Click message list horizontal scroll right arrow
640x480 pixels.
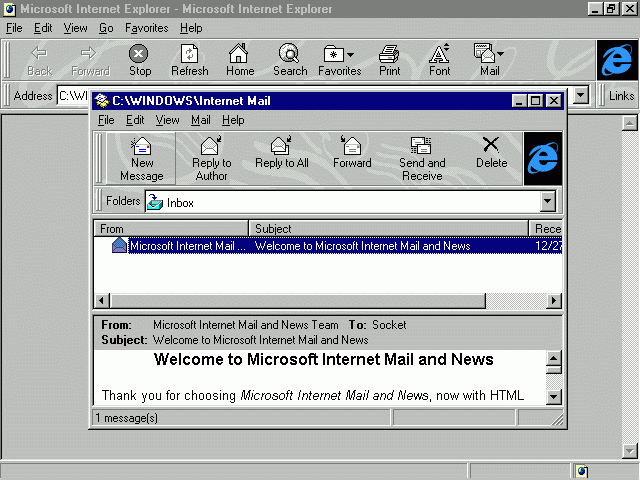(x=553, y=301)
